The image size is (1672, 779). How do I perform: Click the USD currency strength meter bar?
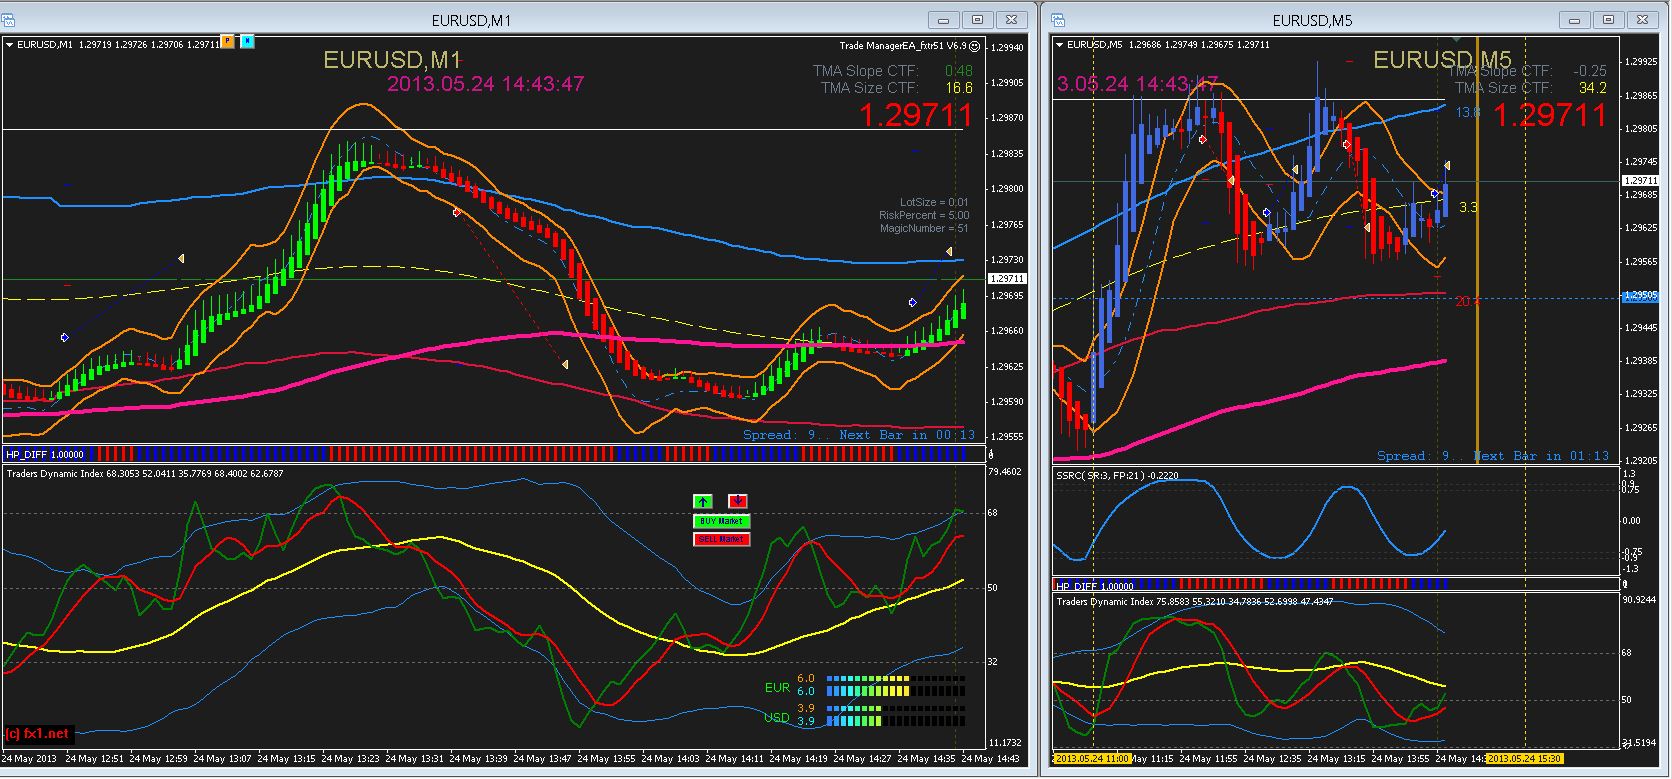[895, 714]
